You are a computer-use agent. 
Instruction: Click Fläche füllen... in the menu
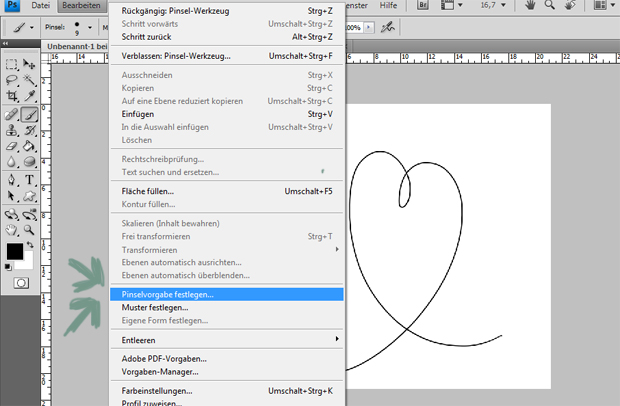tap(148, 190)
